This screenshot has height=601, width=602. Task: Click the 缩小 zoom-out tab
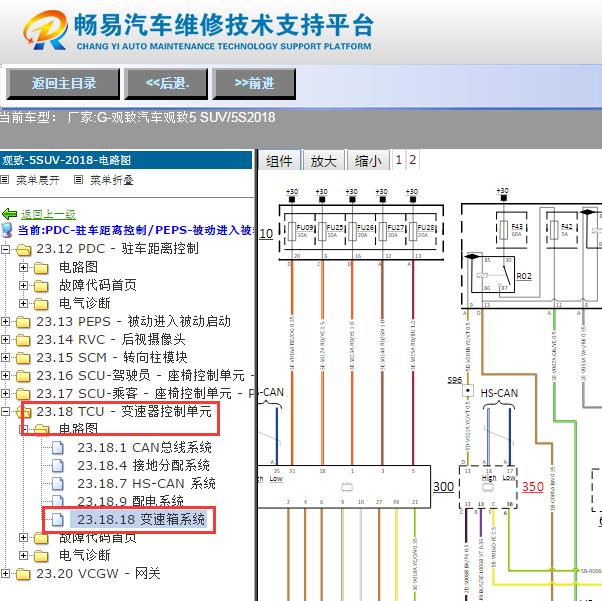pos(368,161)
